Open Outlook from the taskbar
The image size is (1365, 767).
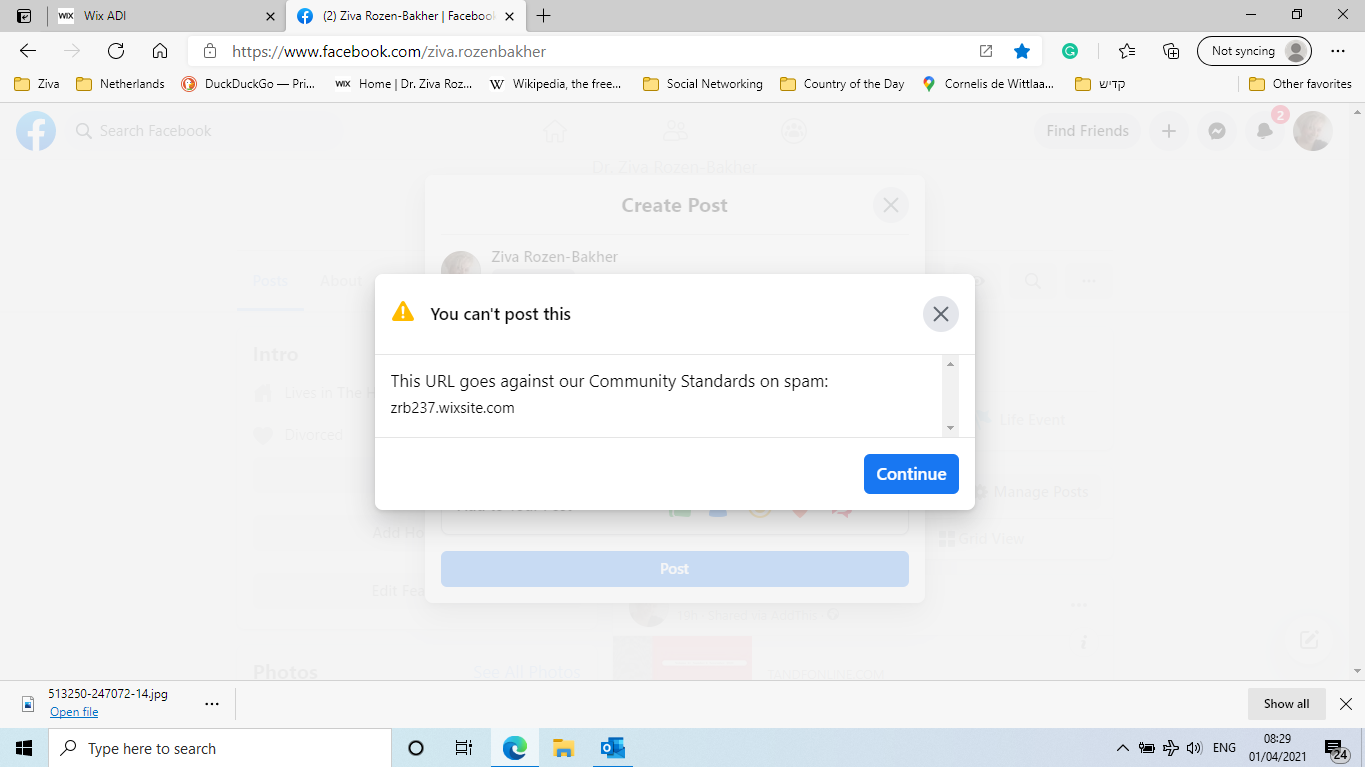[x=611, y=747]
